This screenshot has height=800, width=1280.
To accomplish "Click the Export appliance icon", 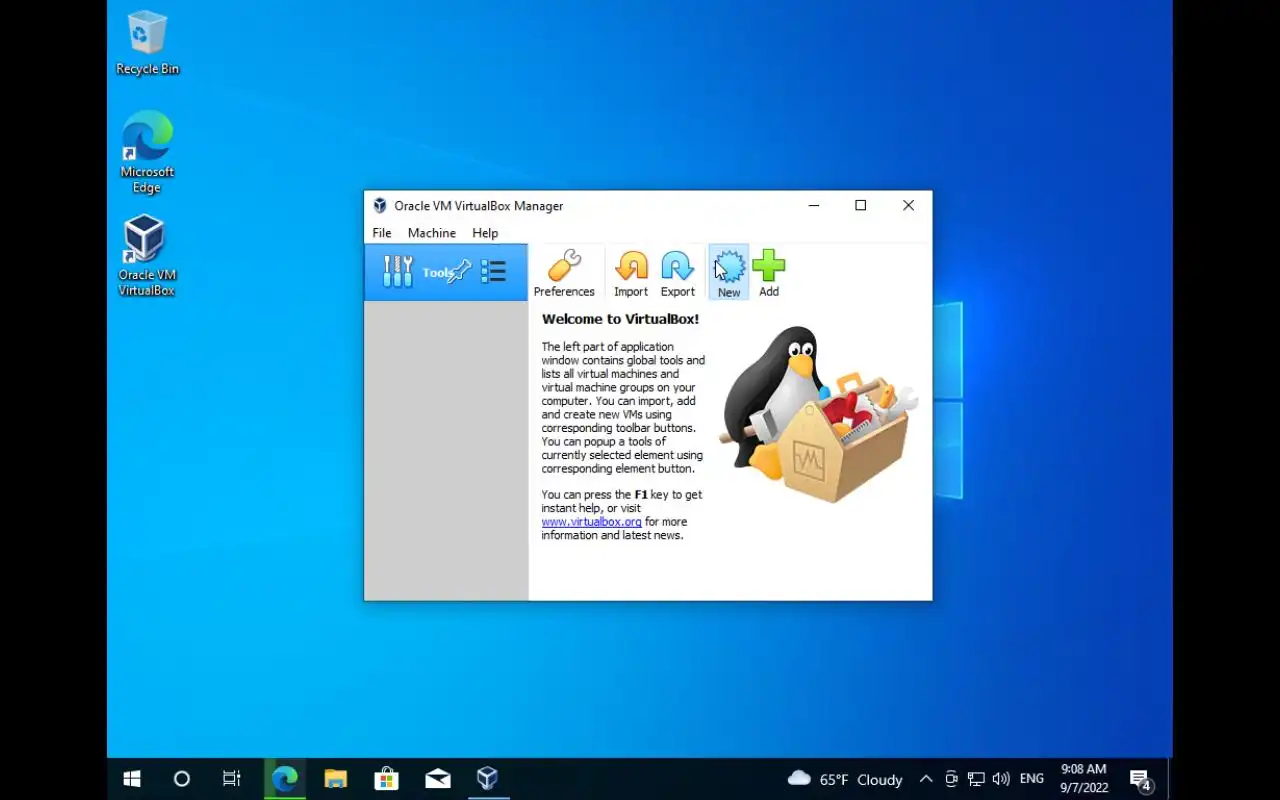I will [677, 273].
